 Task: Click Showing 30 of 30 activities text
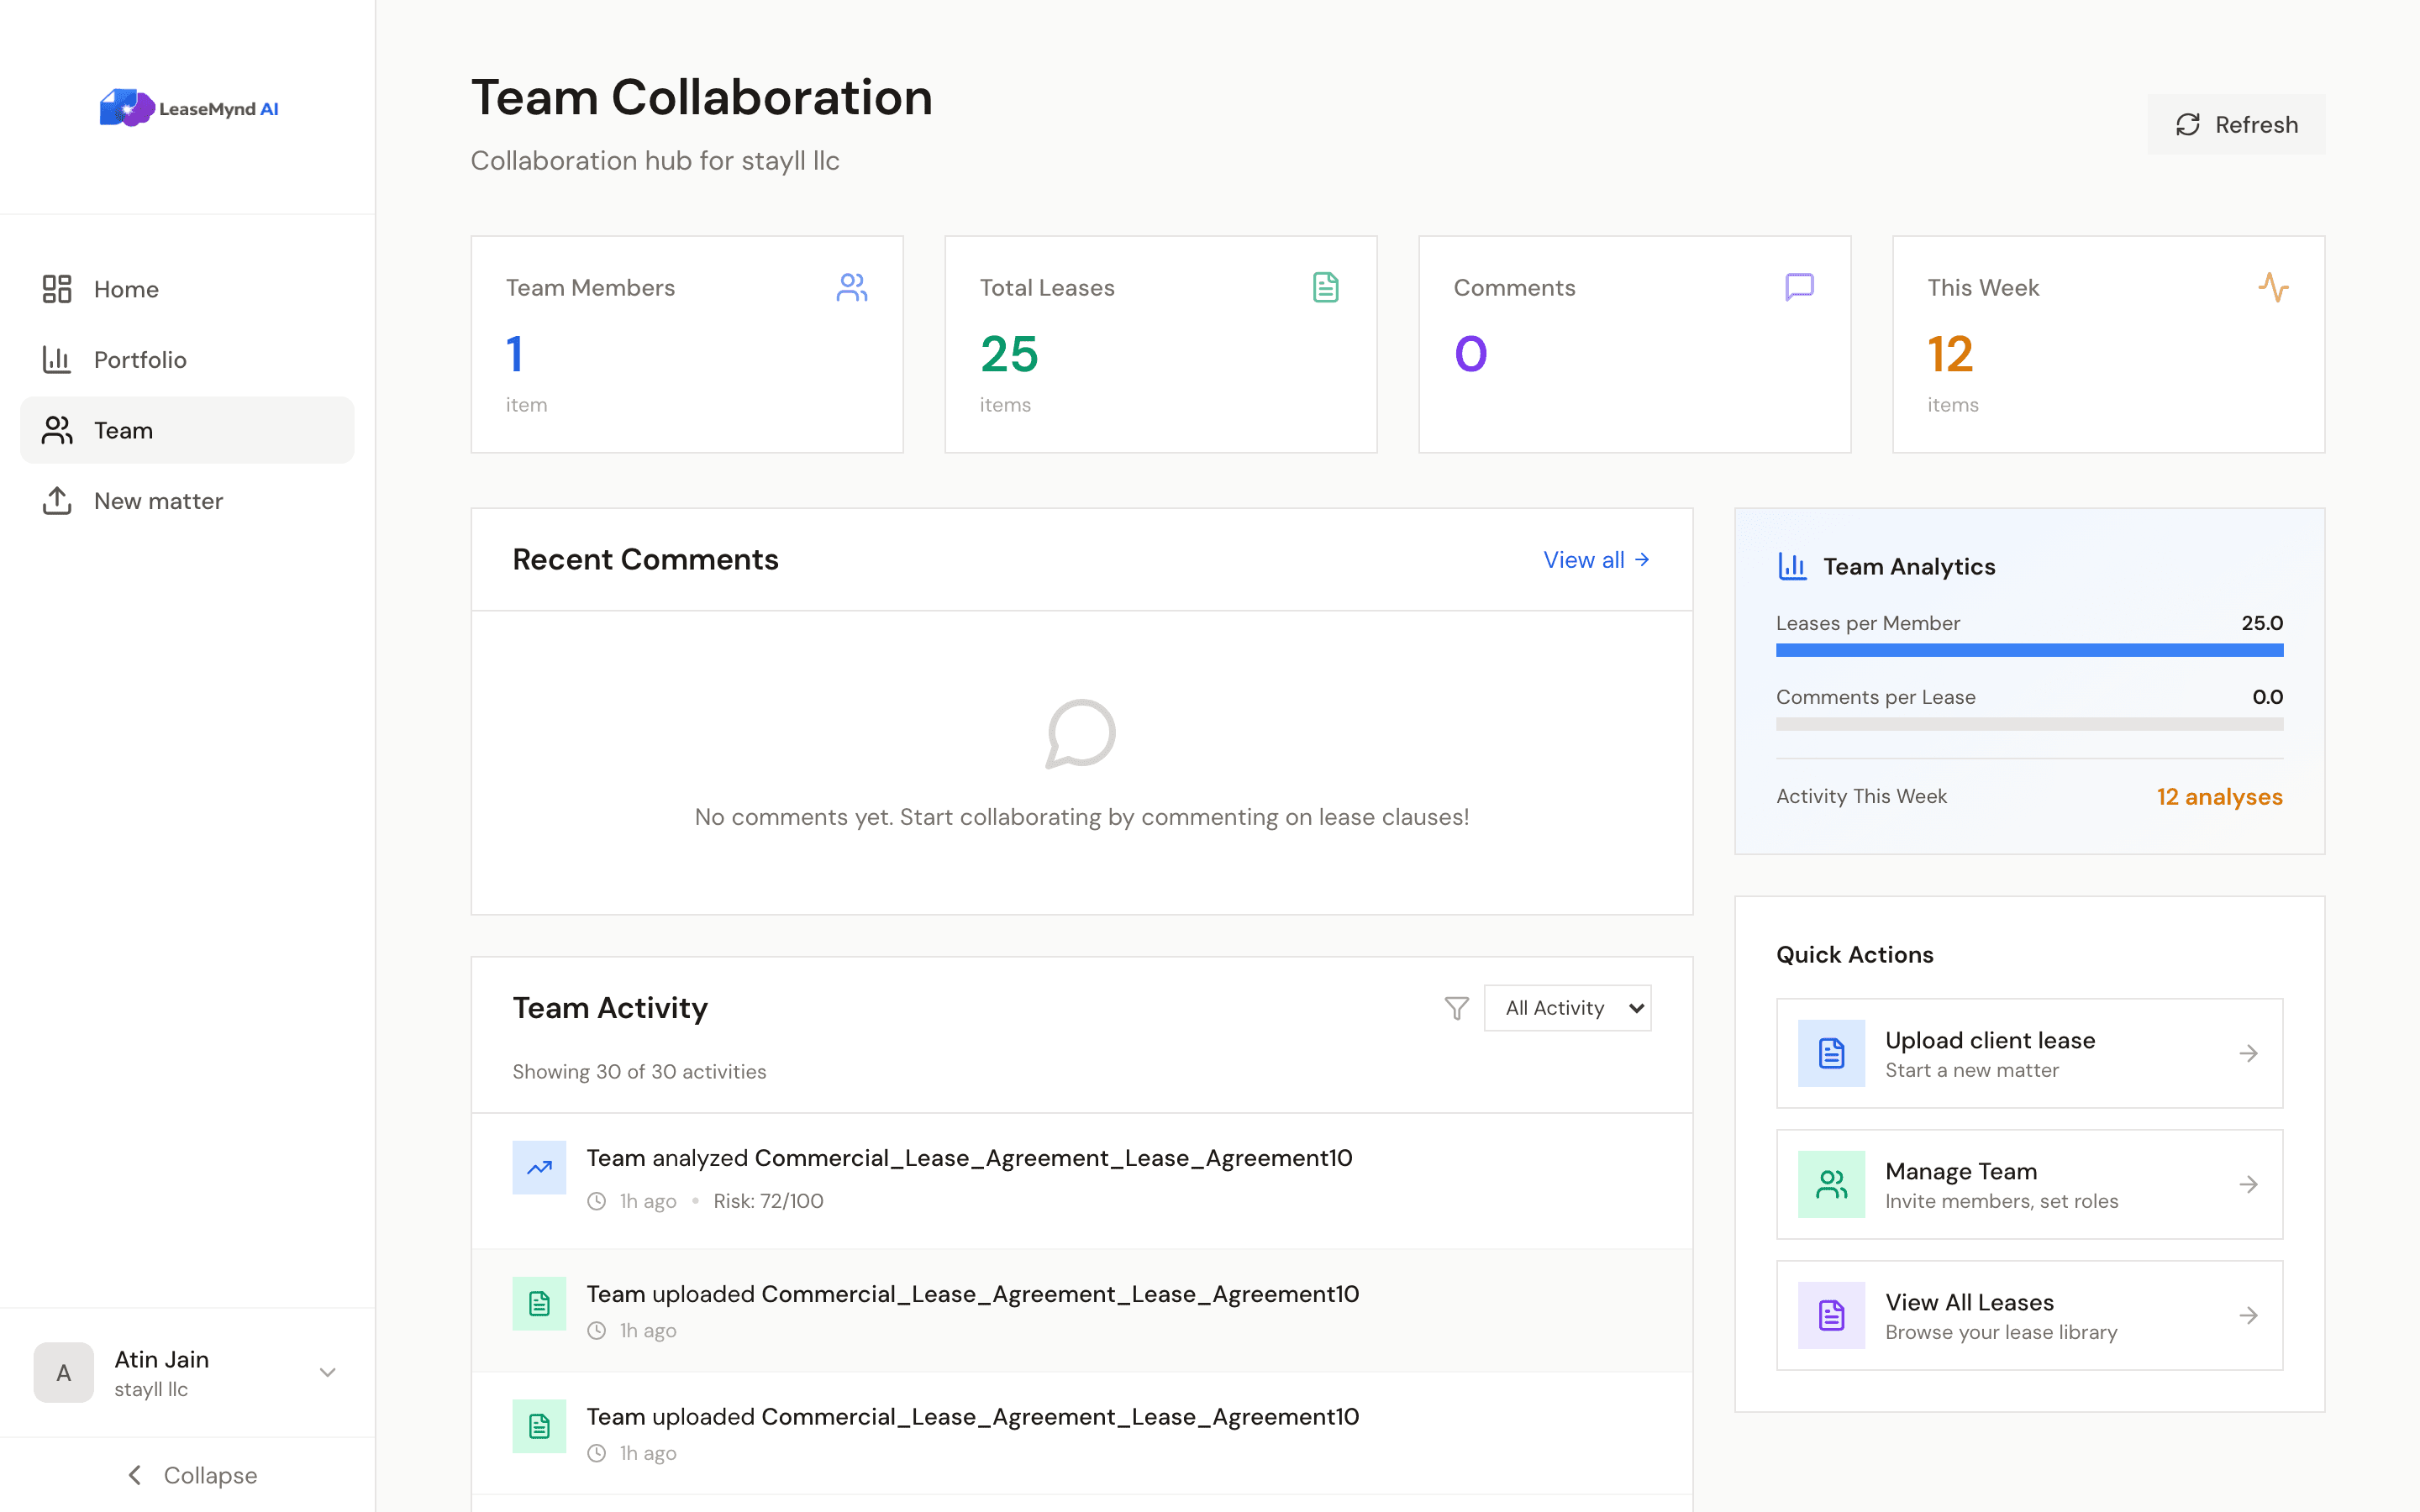639,1071
